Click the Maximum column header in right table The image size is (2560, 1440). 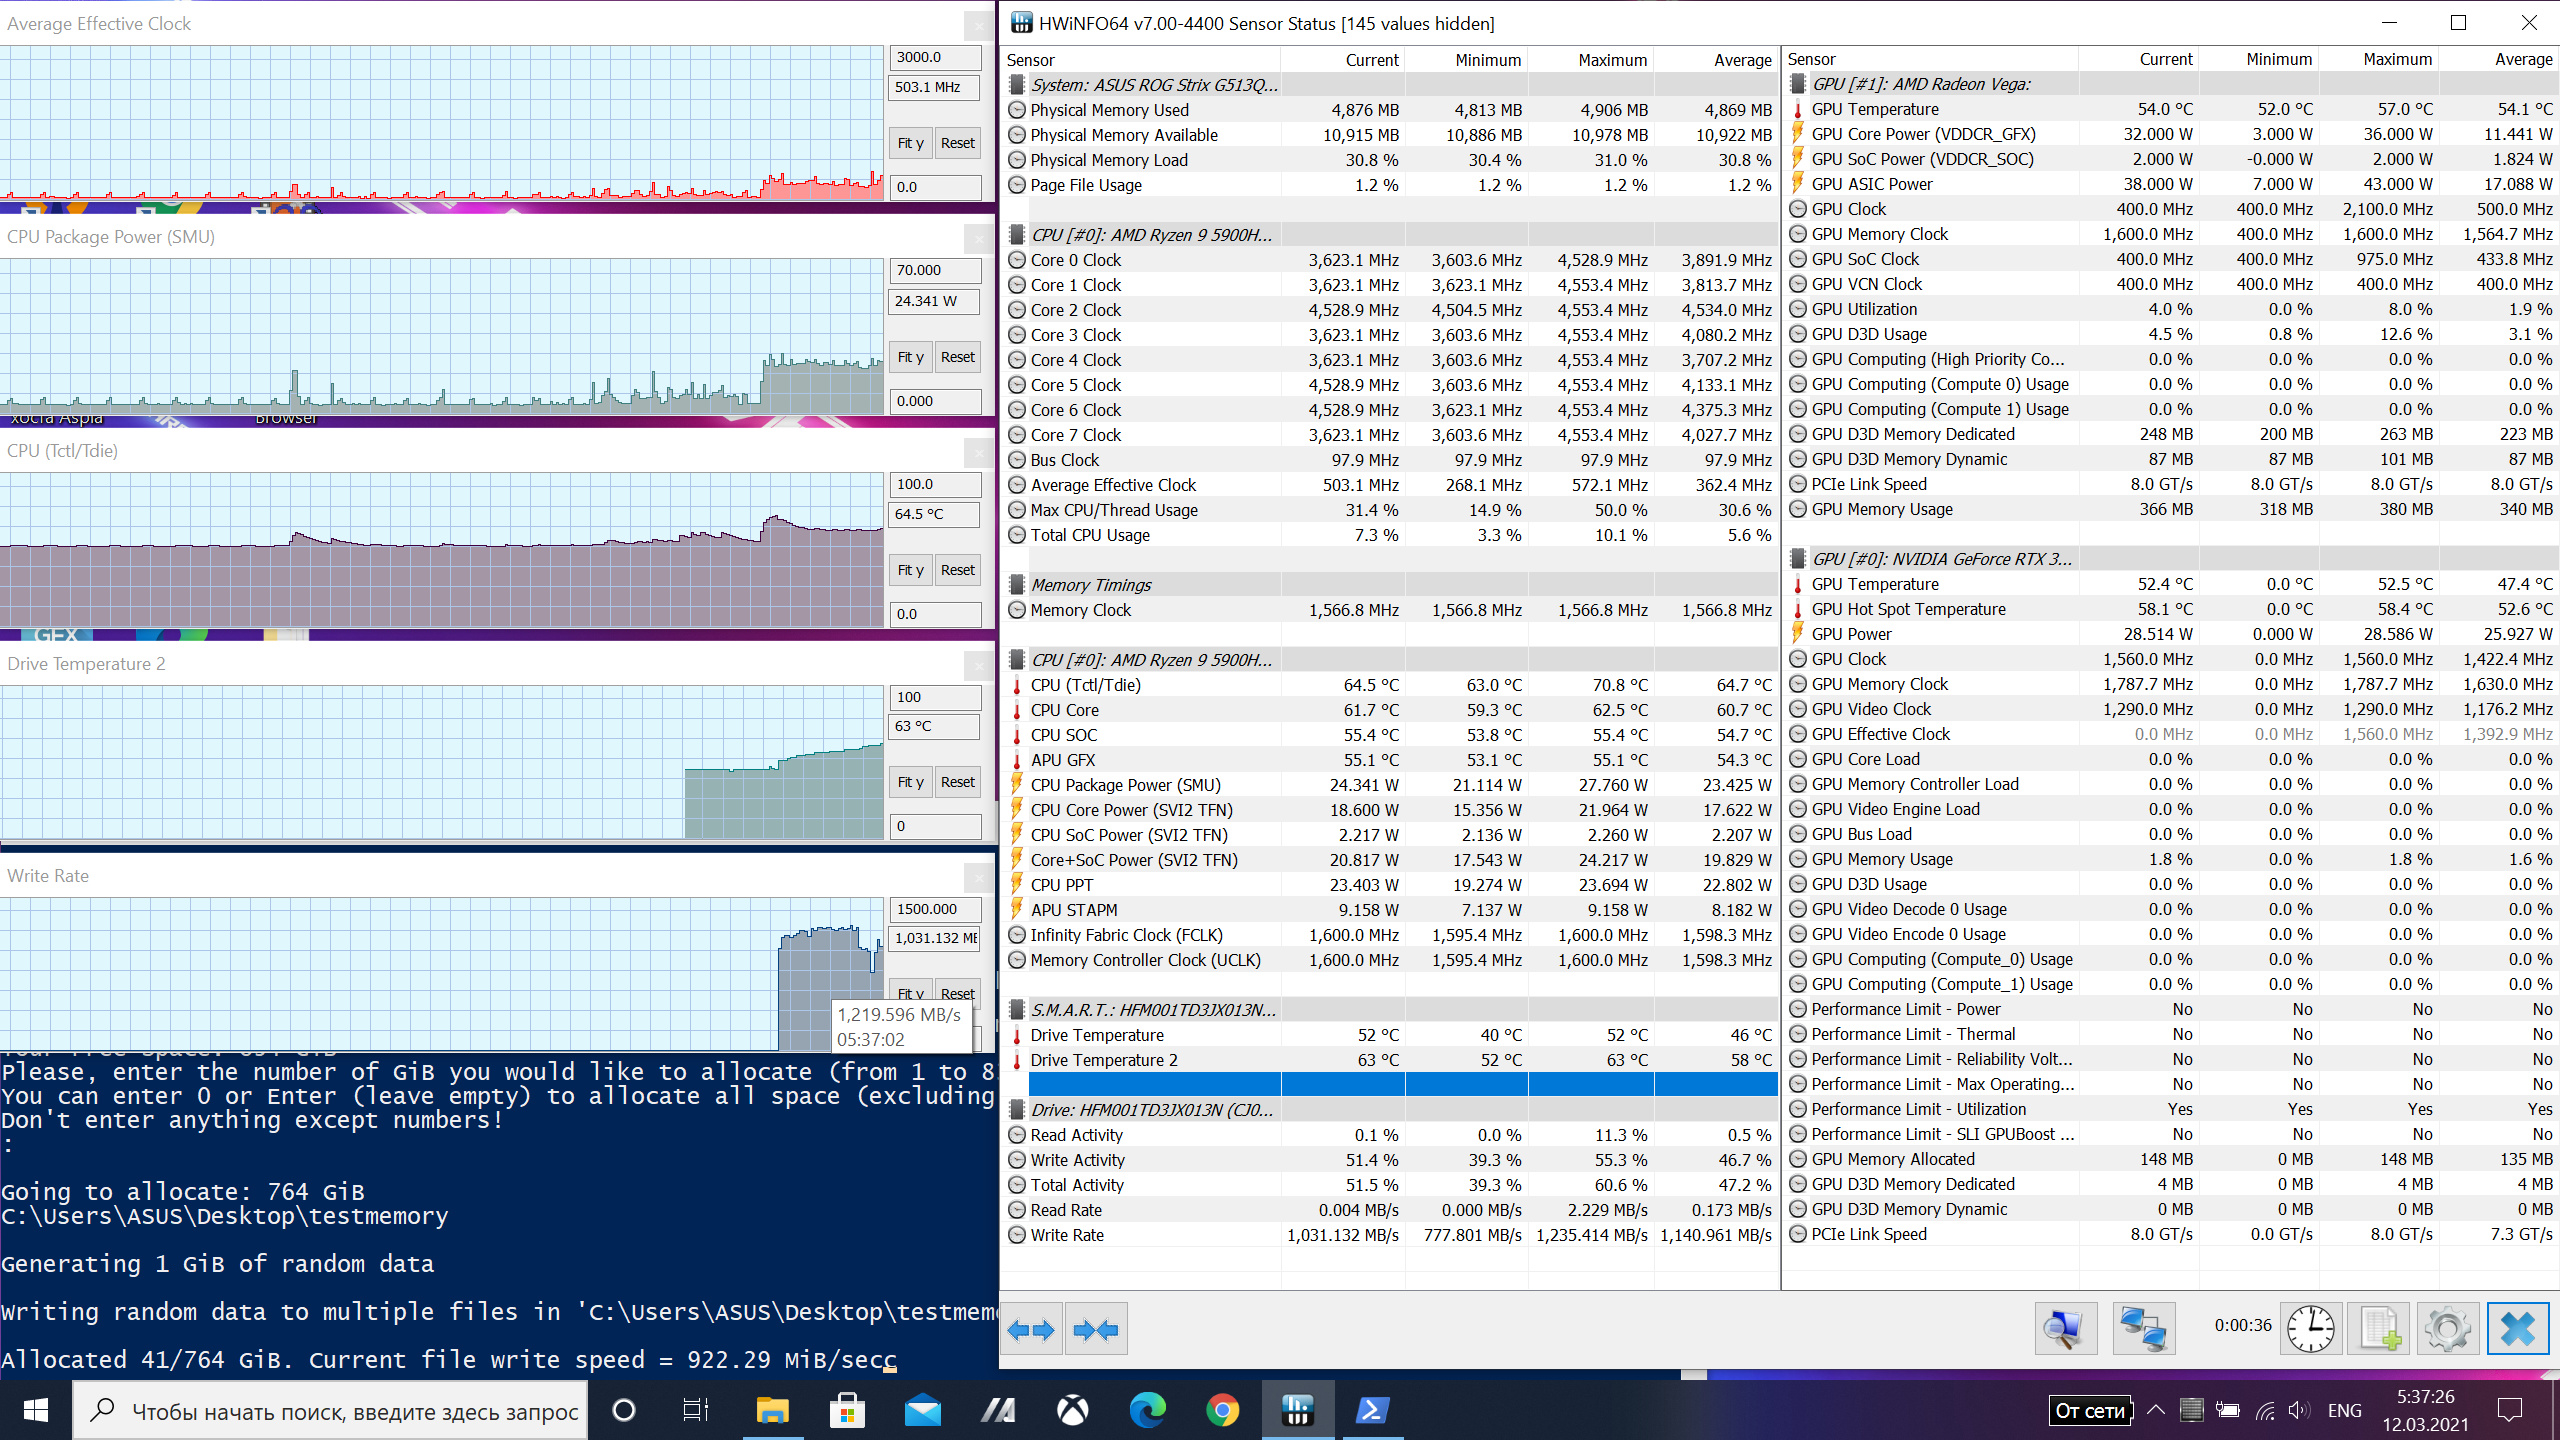point(2378,59)
